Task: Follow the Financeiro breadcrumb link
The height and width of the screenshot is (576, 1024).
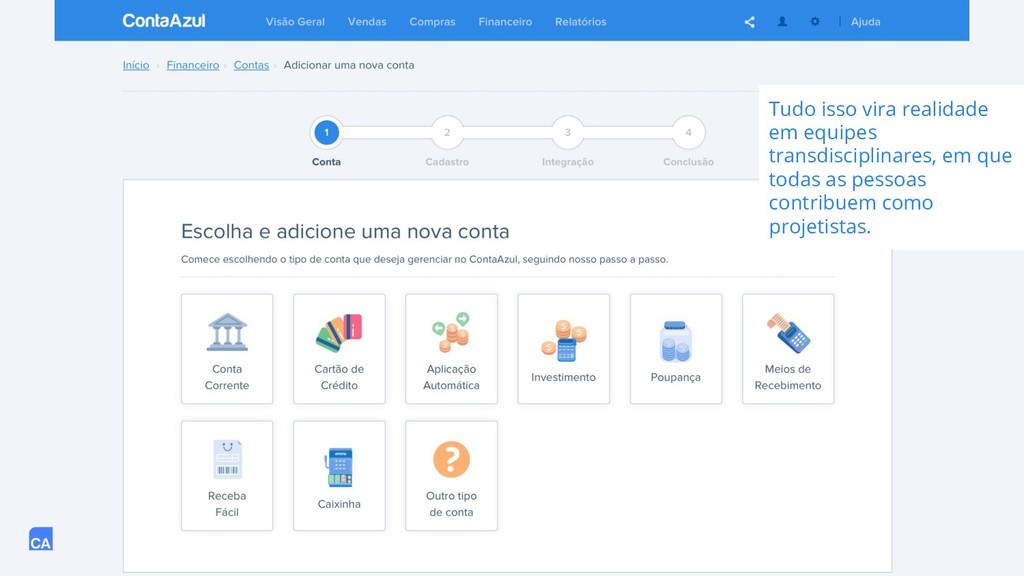Action: point(193,65)
